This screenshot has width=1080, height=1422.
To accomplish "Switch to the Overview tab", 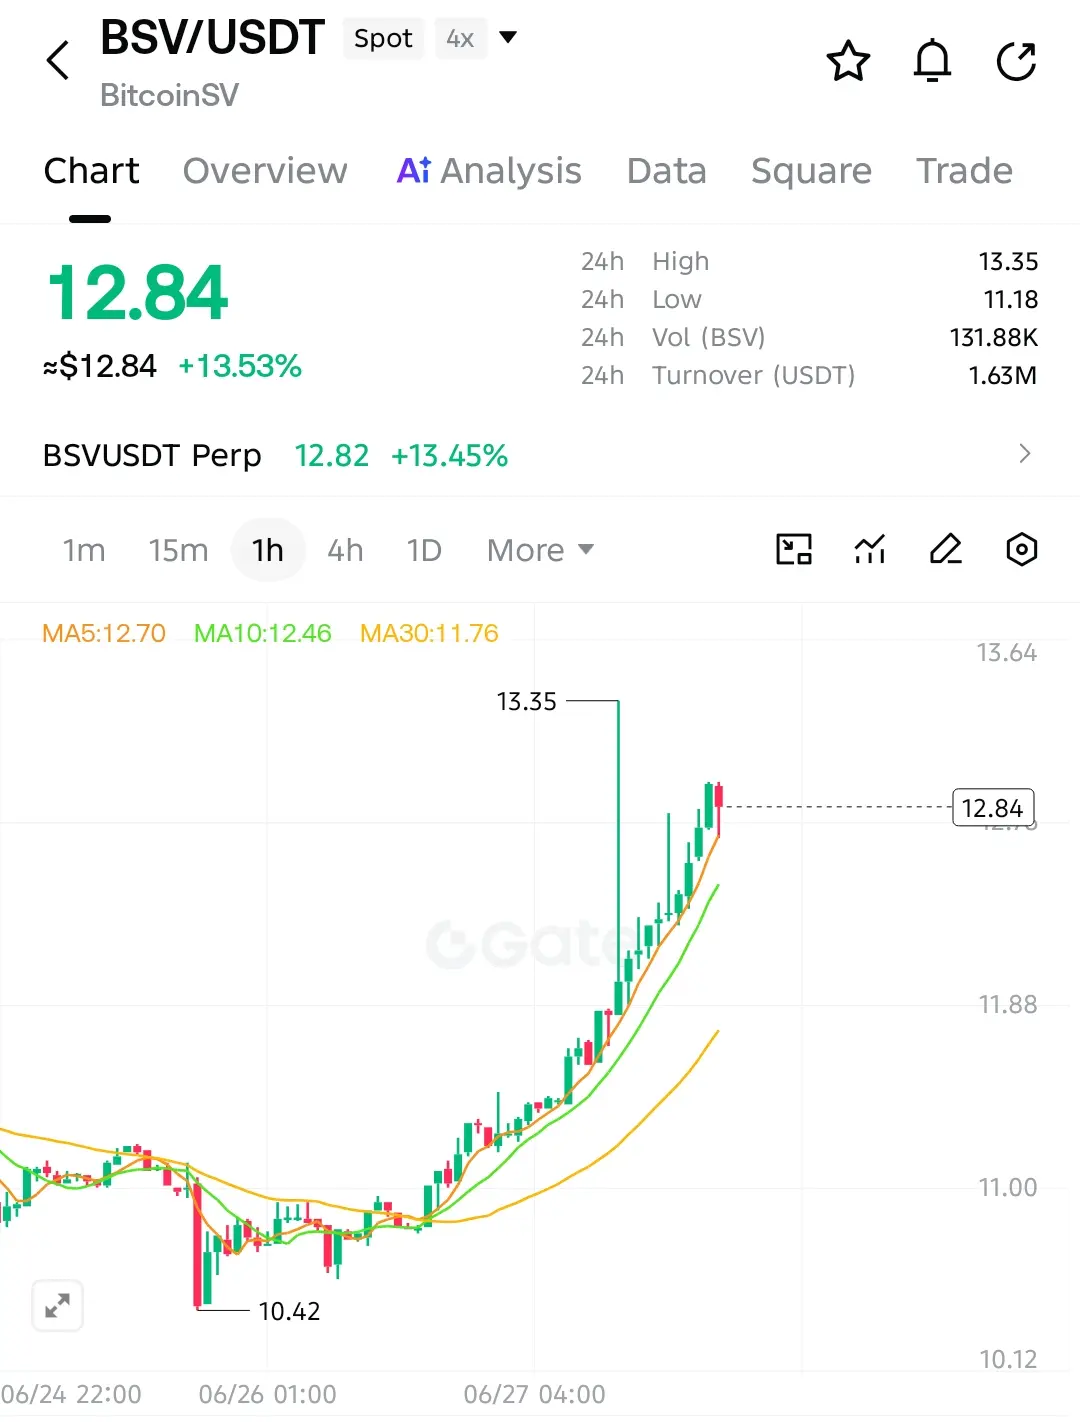I will 265,171.
